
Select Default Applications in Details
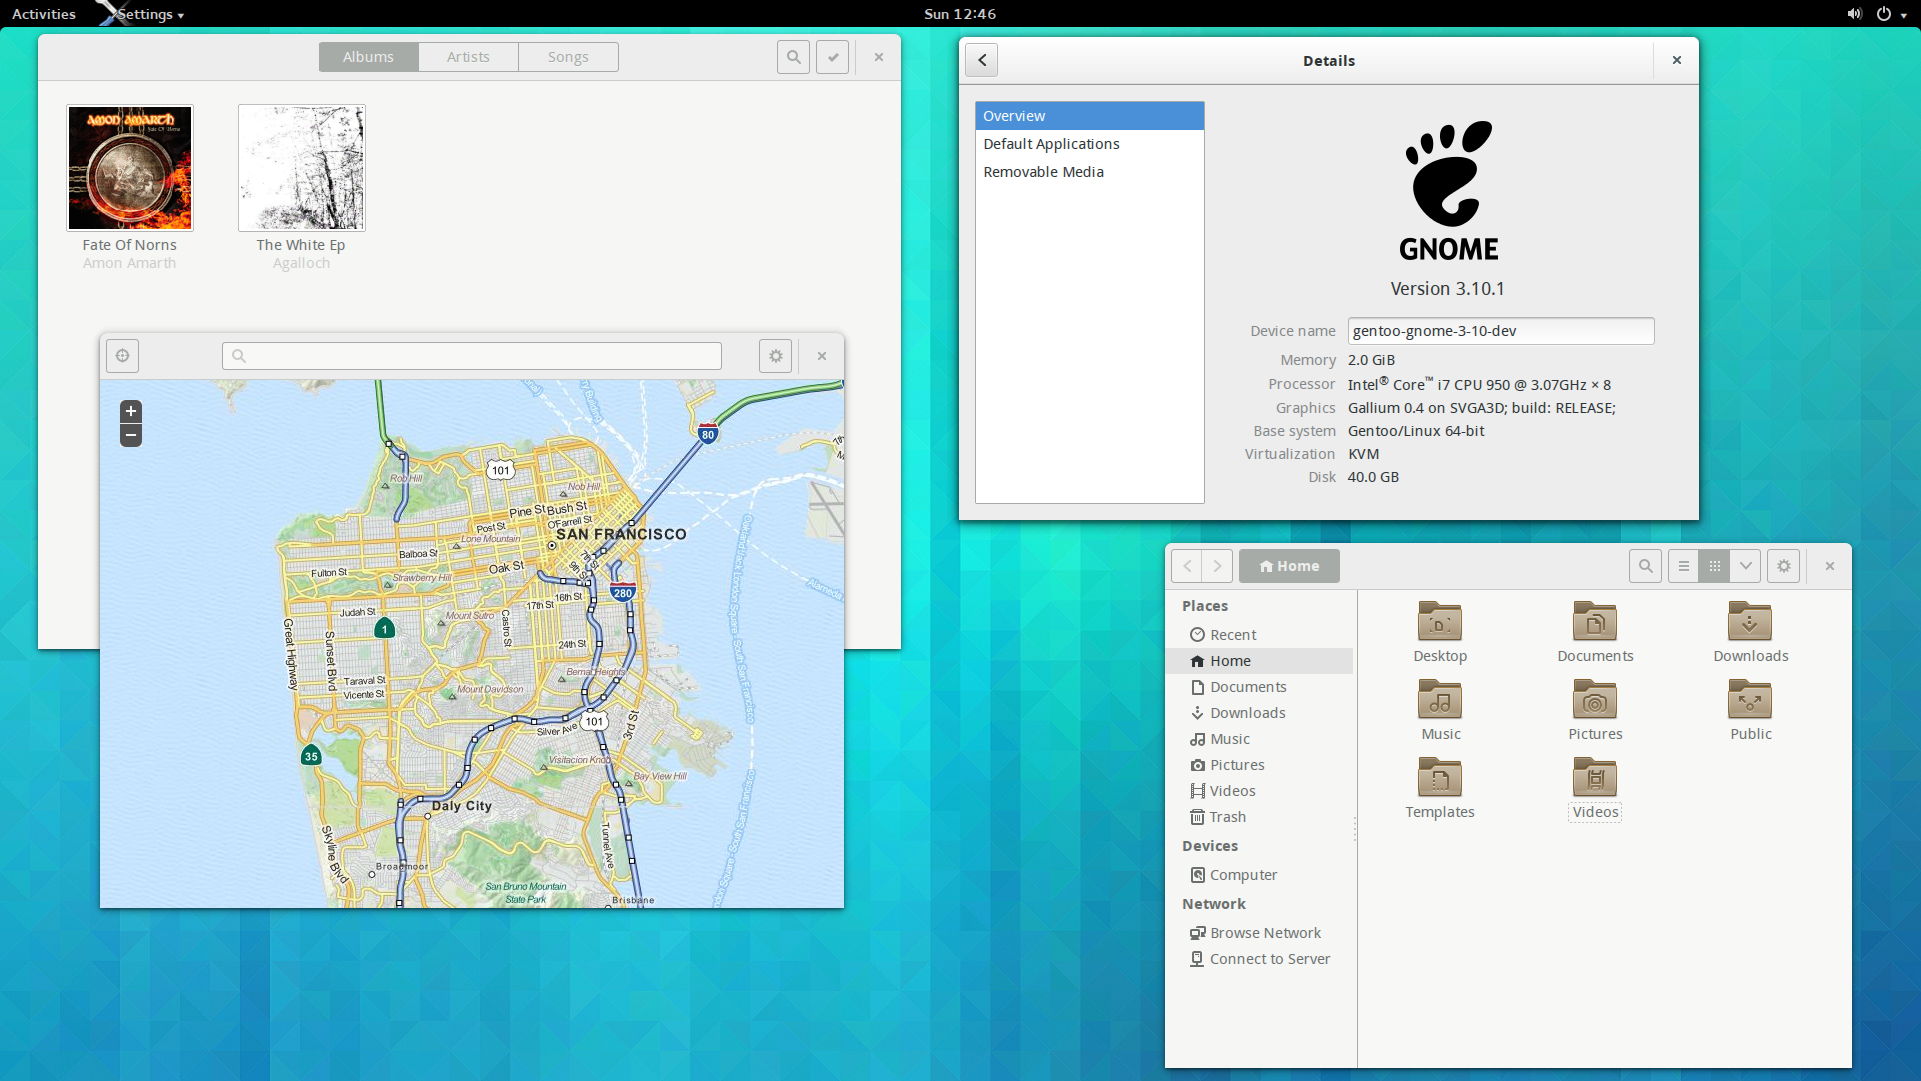coord(1051,144)
